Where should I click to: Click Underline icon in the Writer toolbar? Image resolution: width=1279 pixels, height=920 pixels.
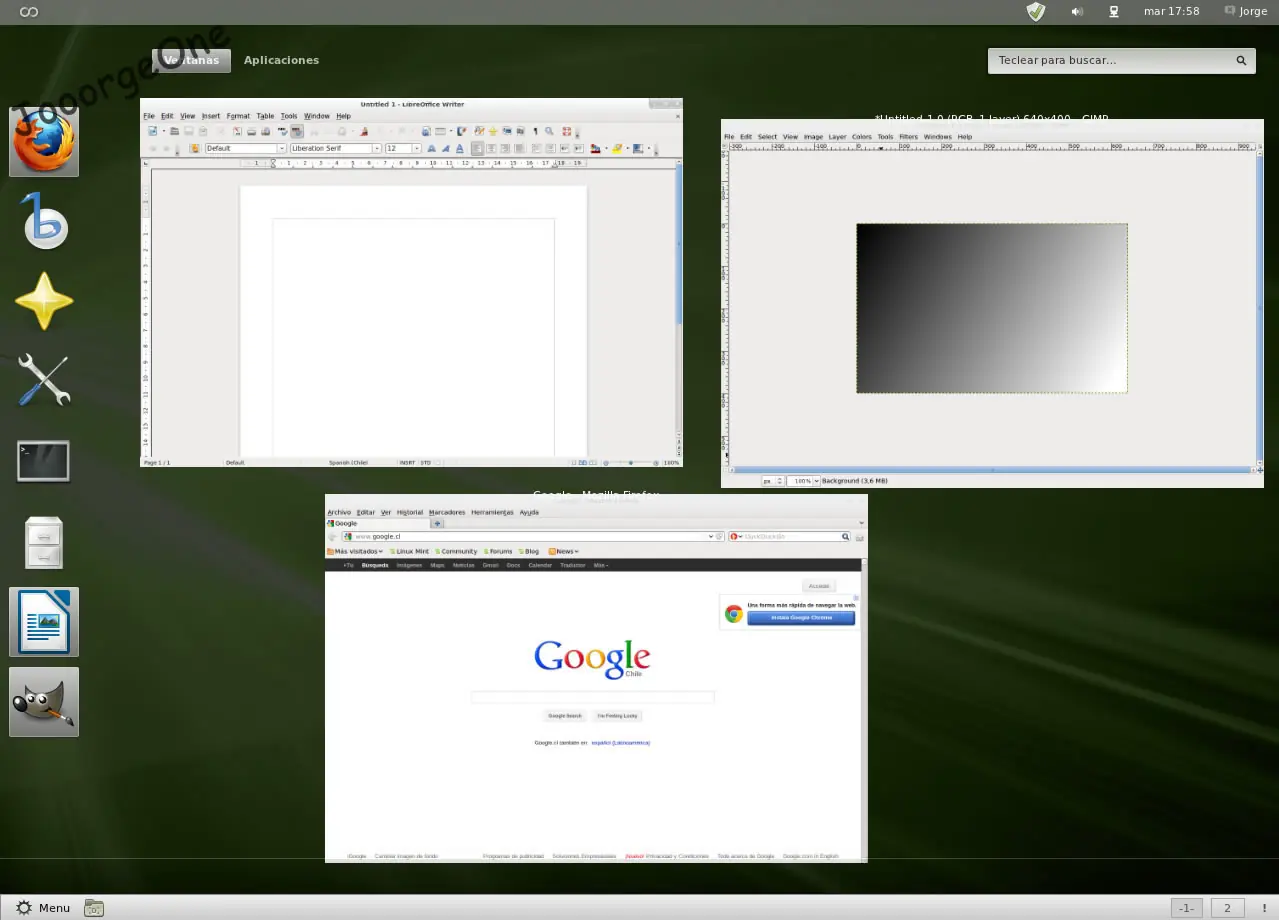[460, 148]
